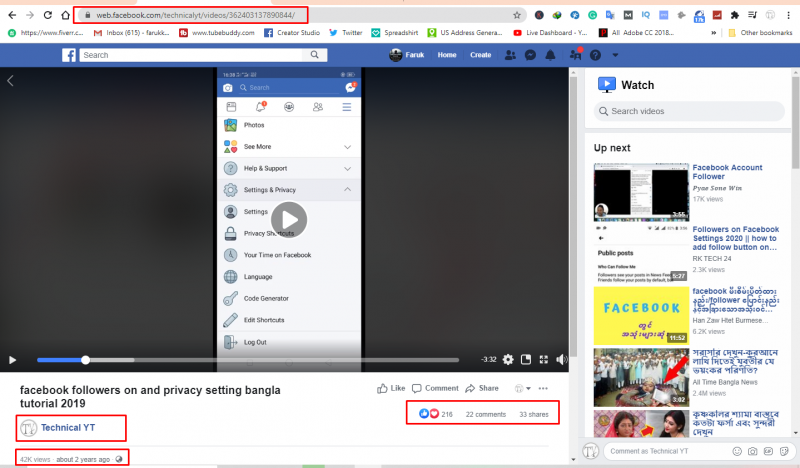This screenshot has height=468, width=800.
Task: Click the Facebook logo in the header
Action: click(x=69, y=55)
